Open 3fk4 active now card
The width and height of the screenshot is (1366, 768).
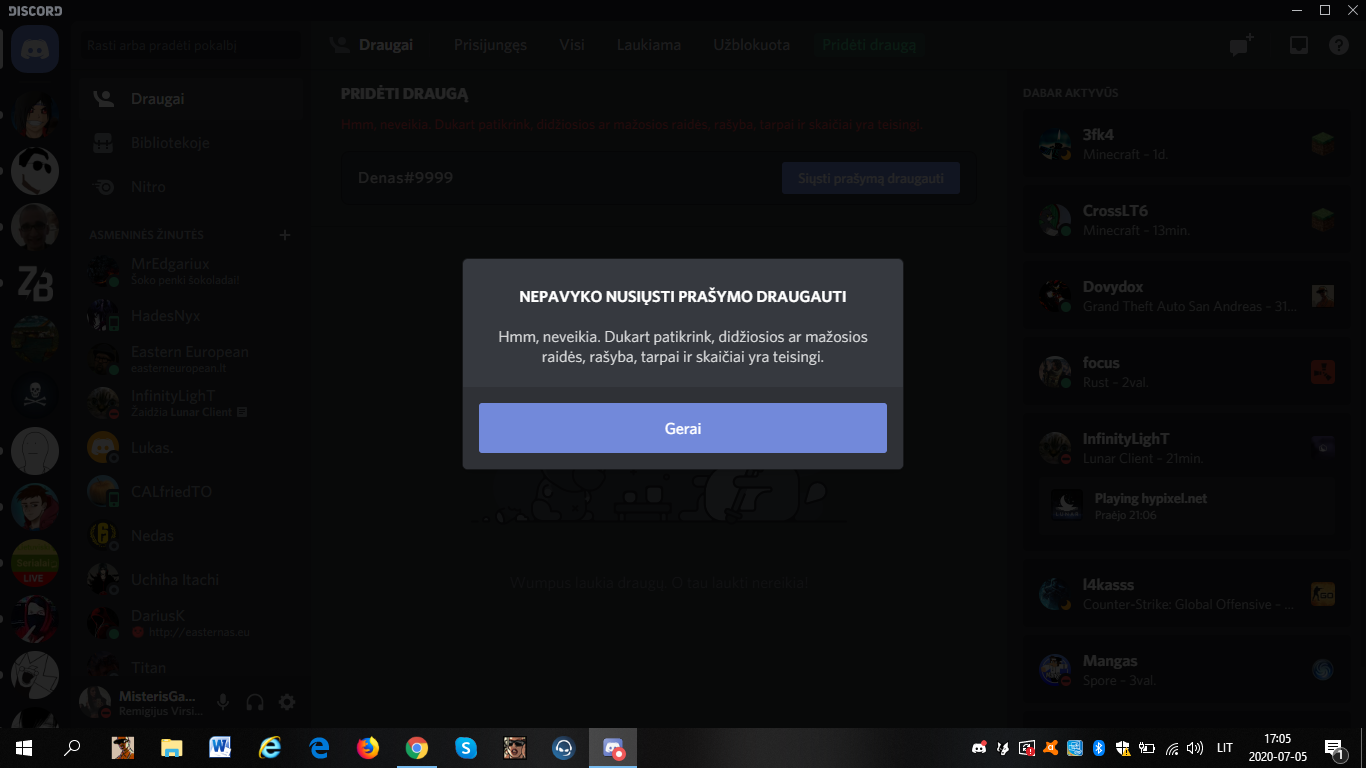point(1186,145)
